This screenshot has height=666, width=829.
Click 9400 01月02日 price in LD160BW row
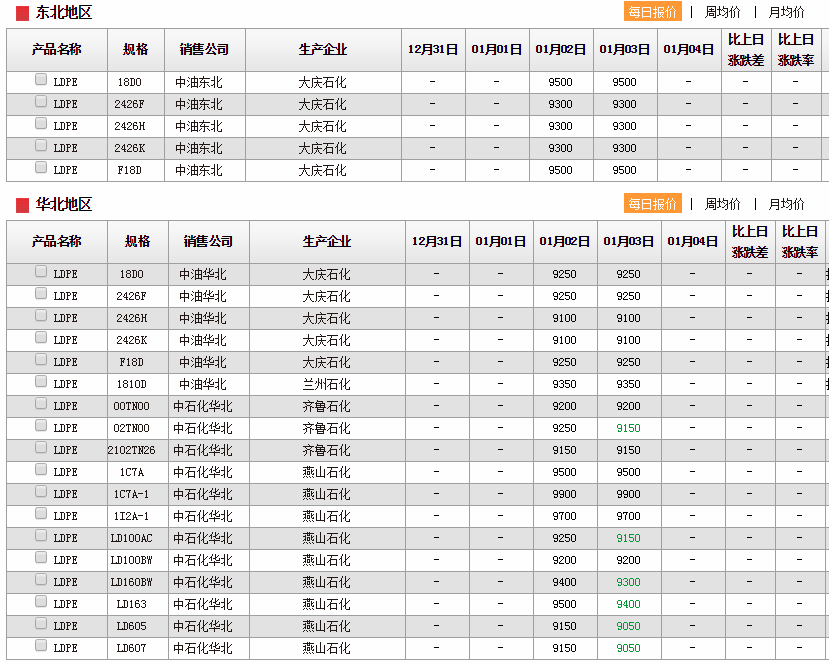click(564, 582)
